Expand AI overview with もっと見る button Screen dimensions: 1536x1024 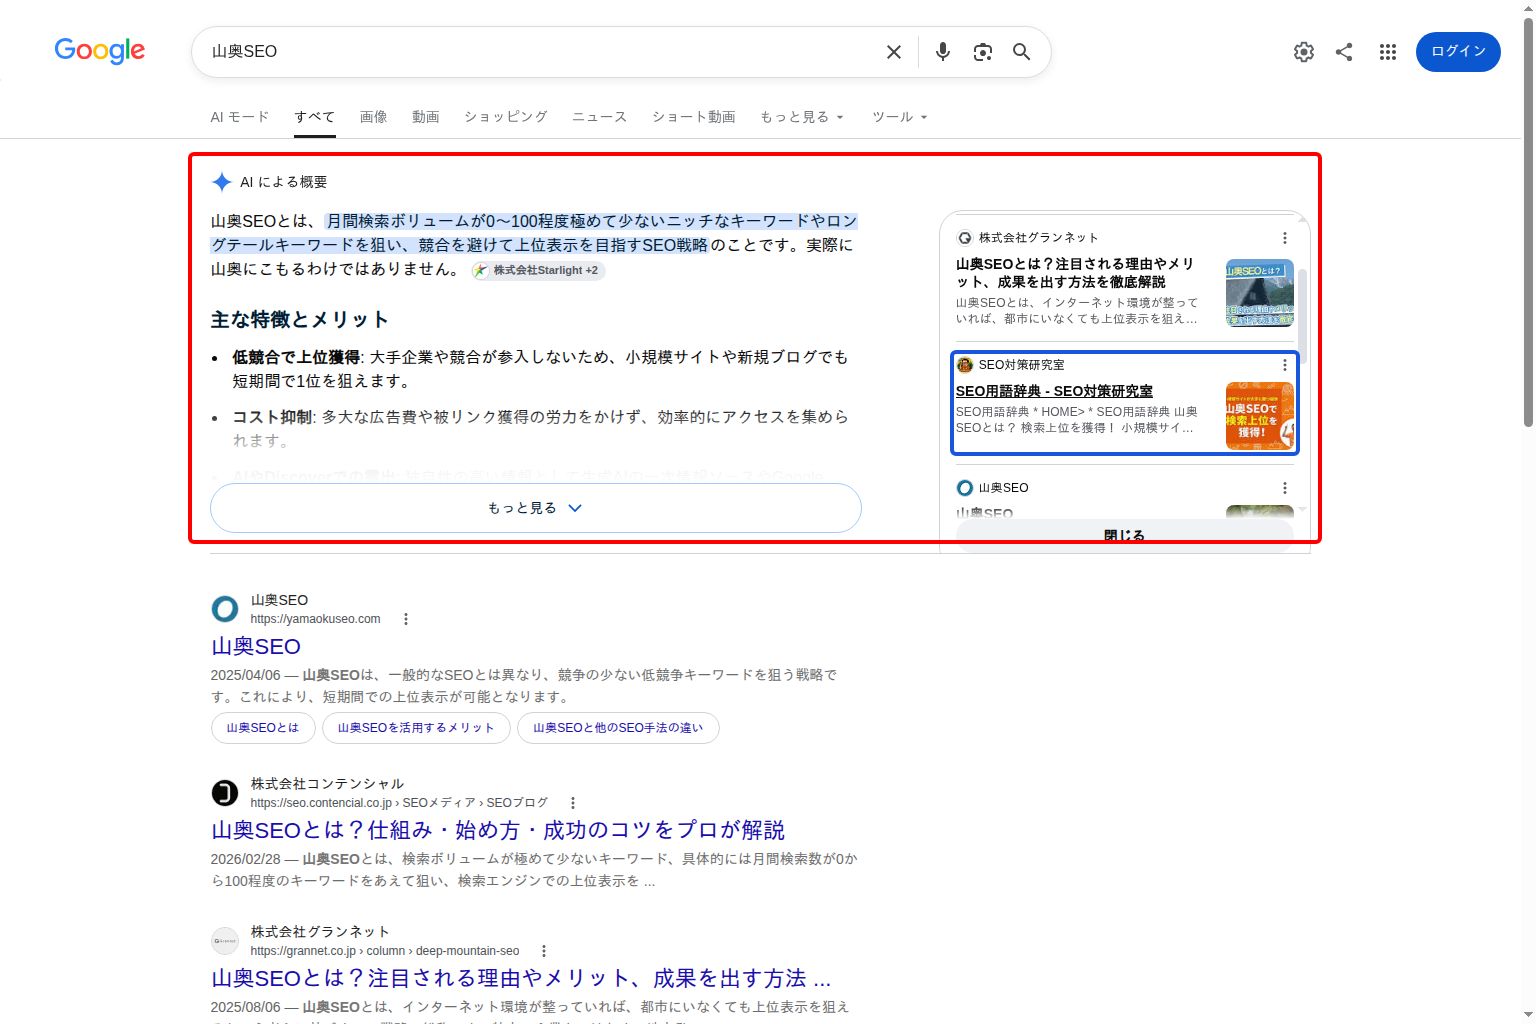[536, 508]
